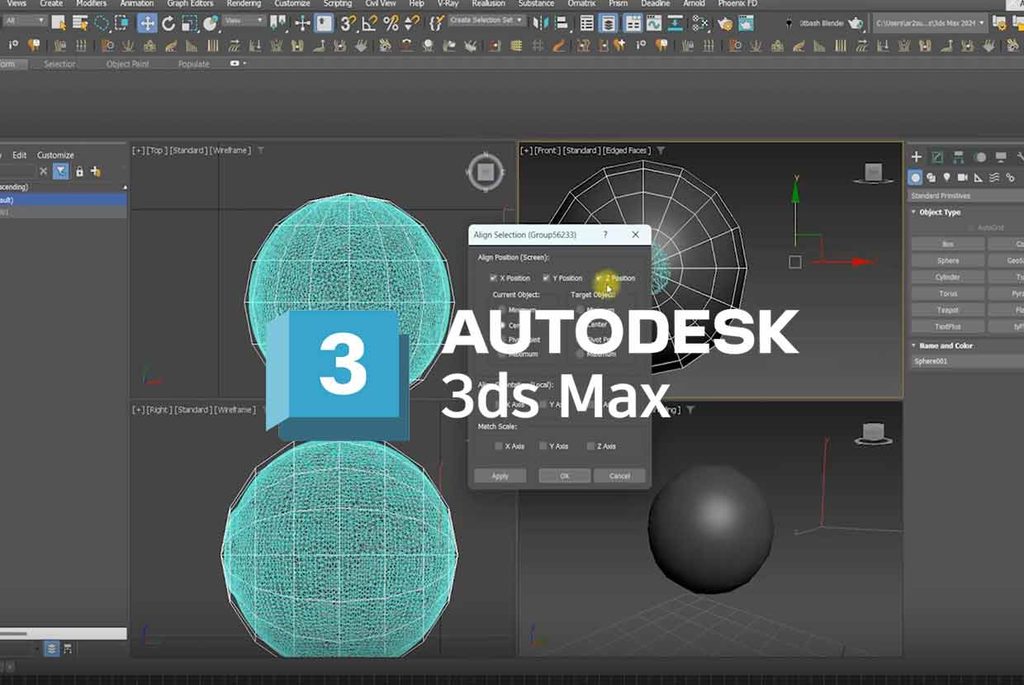Select the Lights category icon
Image resolution: width=1024 pixels, height=685 pixels.
click(x=946, y=178)
